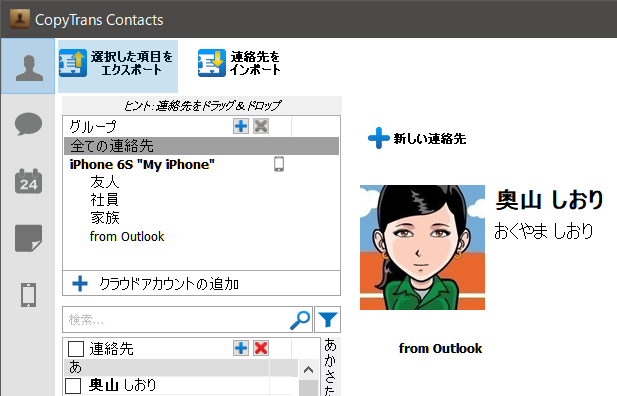Viewport: 617px width, 396px height.
Task: Click the contact list scroll up arrow
Action: click(x=308, y=370)
